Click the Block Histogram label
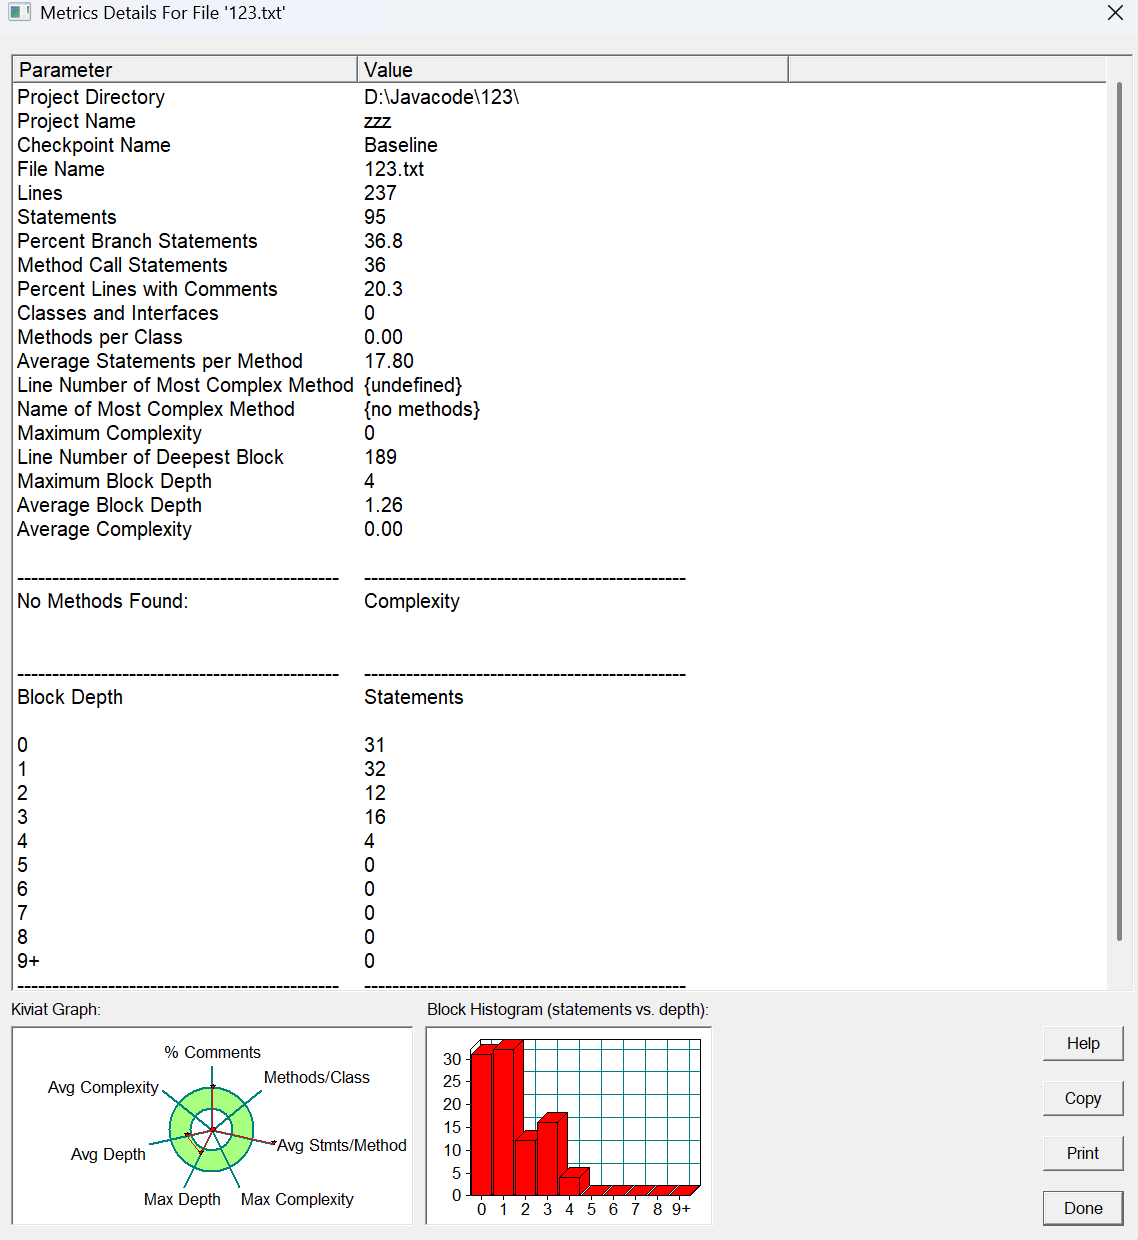The width and height of the screenshot is (1138, 1240). [x=568, y=1009]
